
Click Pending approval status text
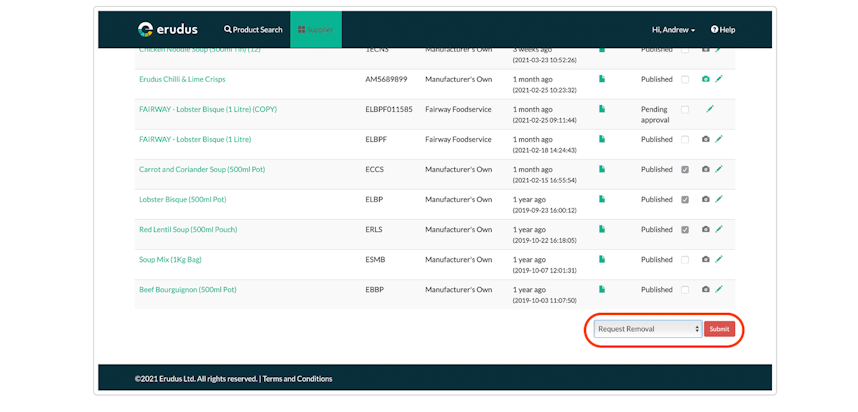[x=656, y=114]
